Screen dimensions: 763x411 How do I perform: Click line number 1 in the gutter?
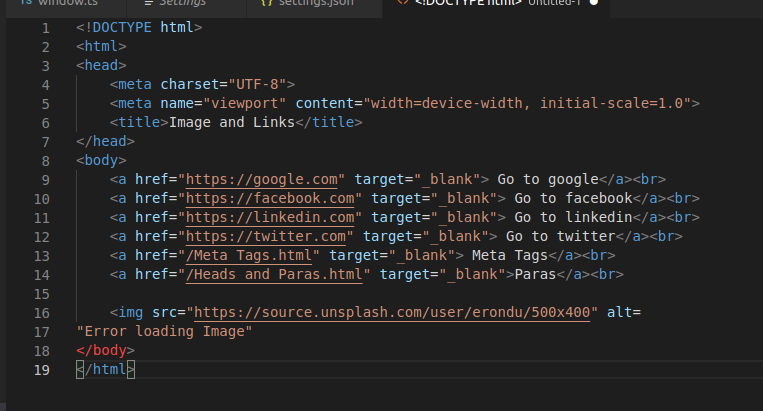tap(45, 28)
